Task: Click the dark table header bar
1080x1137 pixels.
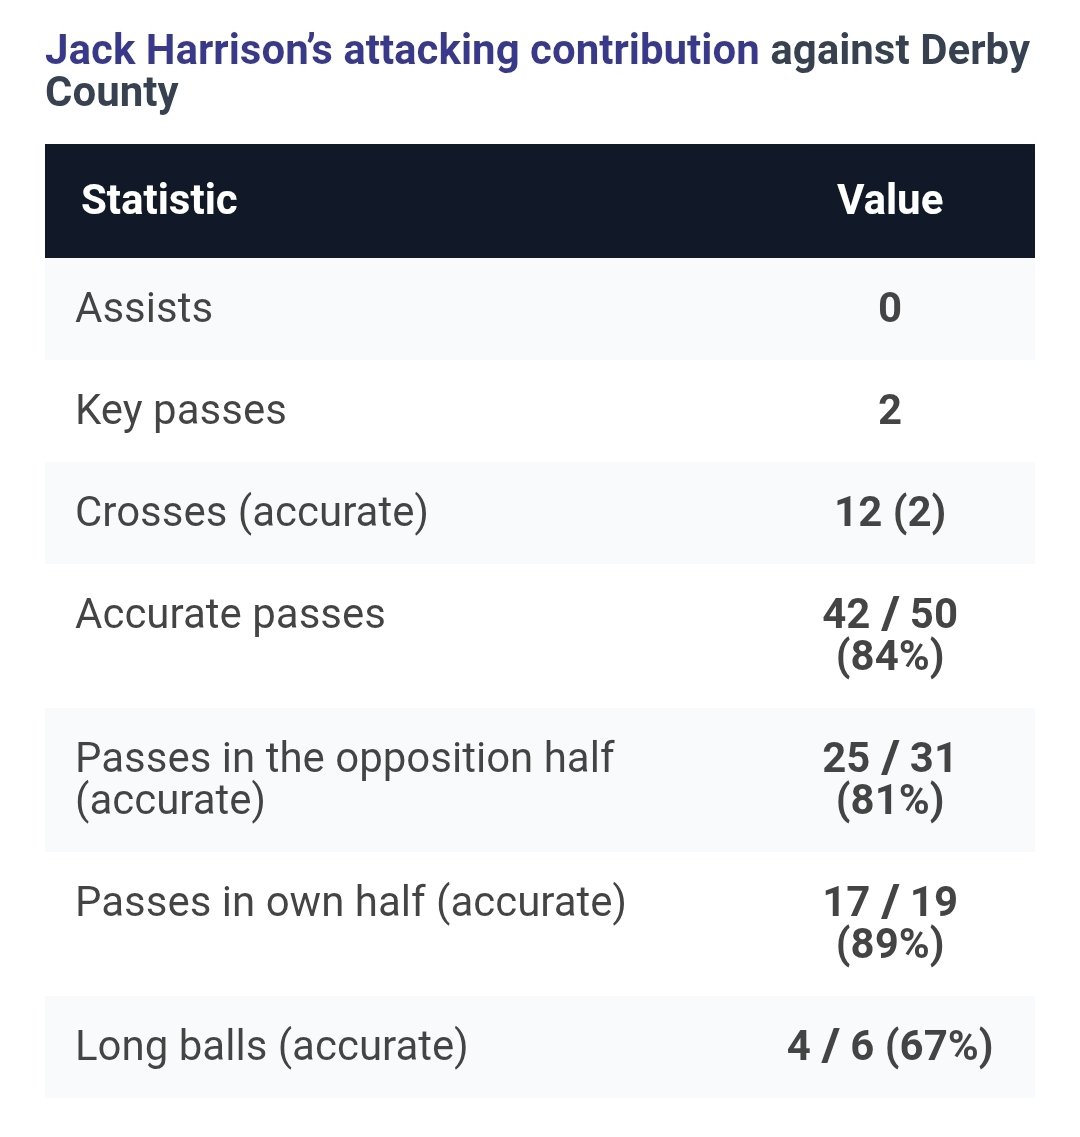Action: click(x=540, y=200)
